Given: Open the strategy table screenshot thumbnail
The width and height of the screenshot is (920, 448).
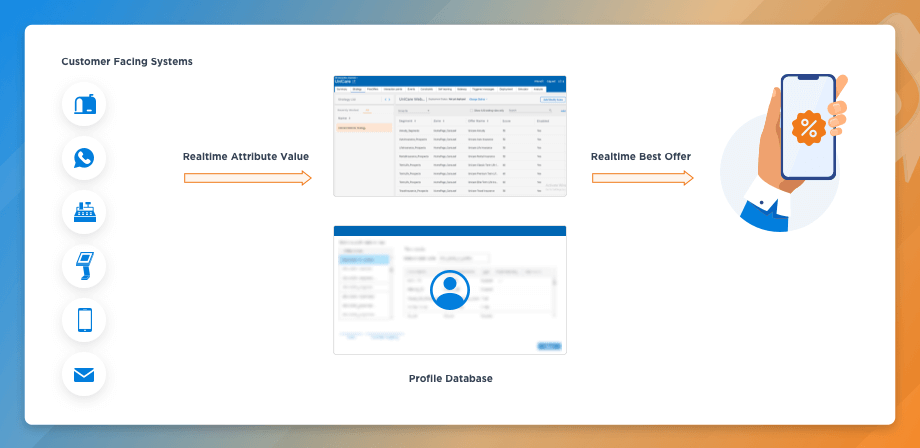Looking at the screenshot, I should coord(450,136).
